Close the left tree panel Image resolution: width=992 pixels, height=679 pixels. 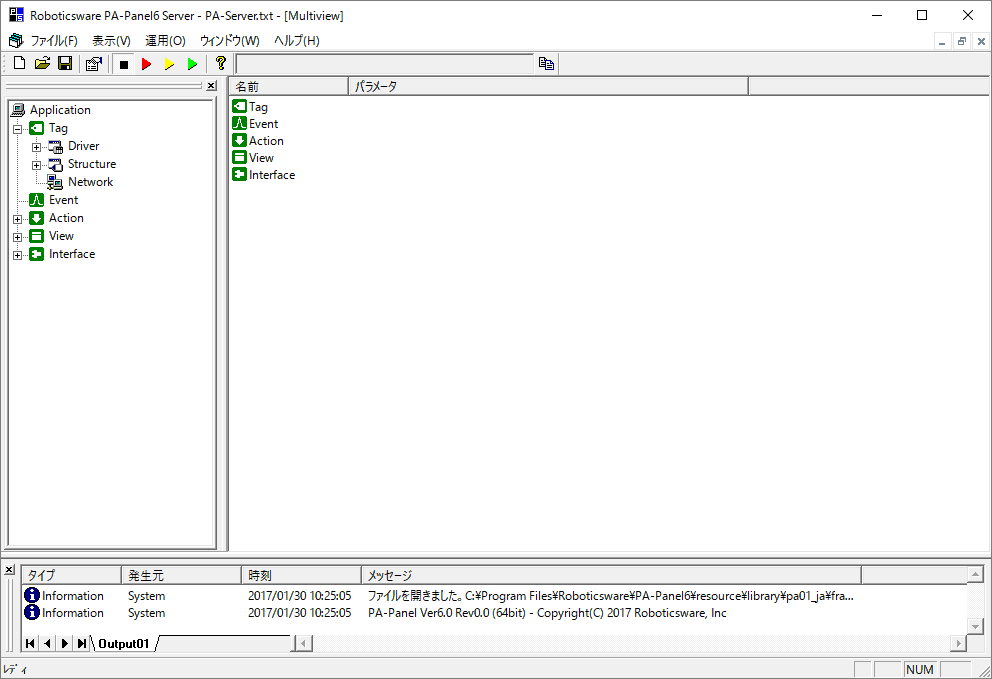[x=211, y=86]
